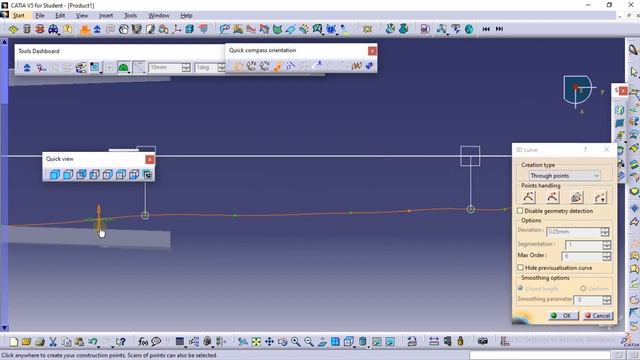This screenshot has width=640, height=360.
Task: Click the skip to beginning icon
Action: pyautogui.click(x=486, y=29)
